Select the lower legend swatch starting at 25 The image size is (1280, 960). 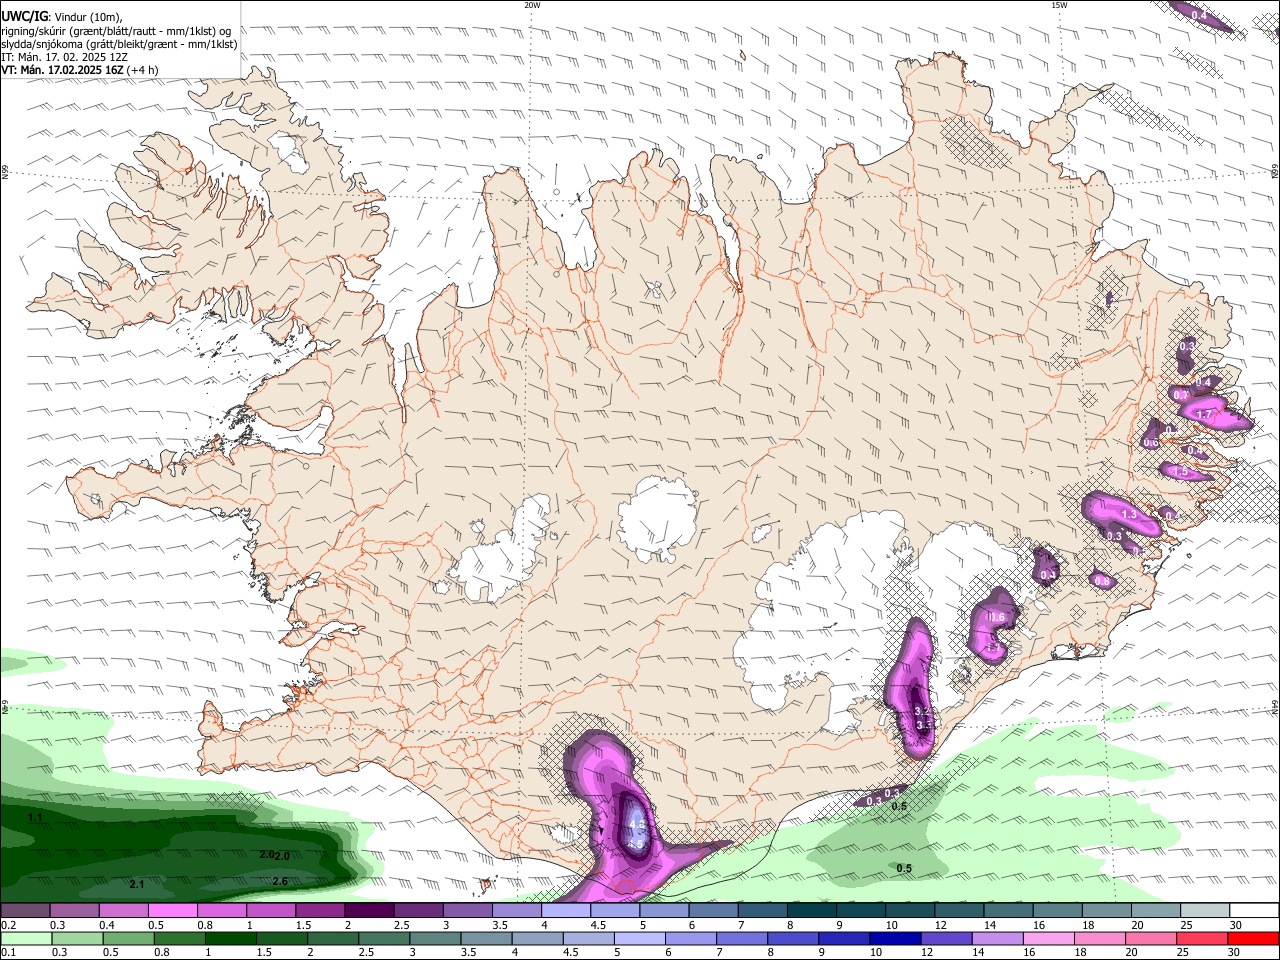point(1203,939)
